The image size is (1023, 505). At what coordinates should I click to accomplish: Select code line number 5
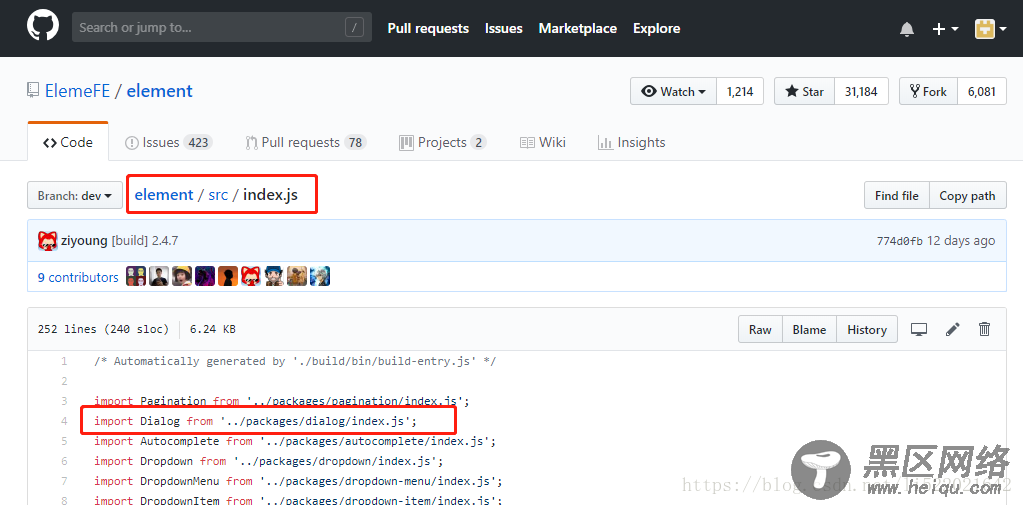[x=64, y=441]
